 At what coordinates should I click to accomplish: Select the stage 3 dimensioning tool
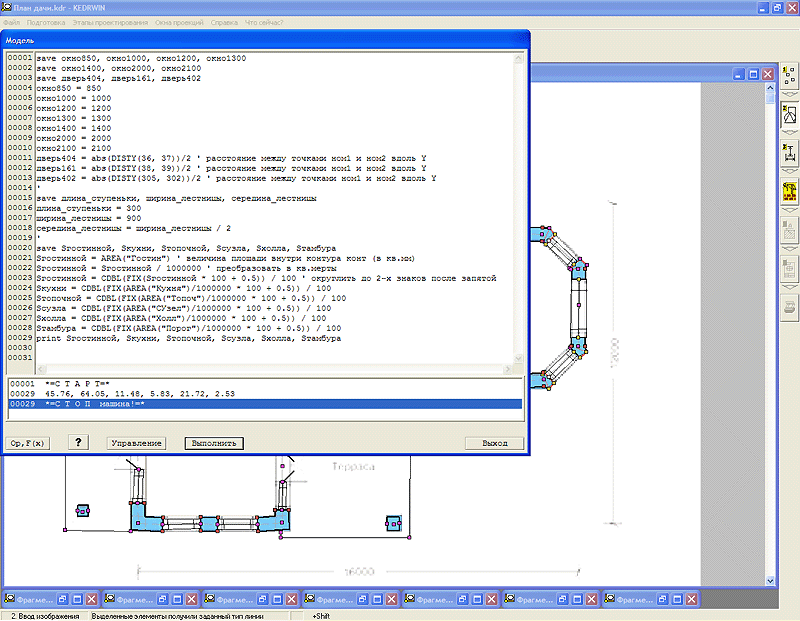pyautogui.click(x=789, y=153)
